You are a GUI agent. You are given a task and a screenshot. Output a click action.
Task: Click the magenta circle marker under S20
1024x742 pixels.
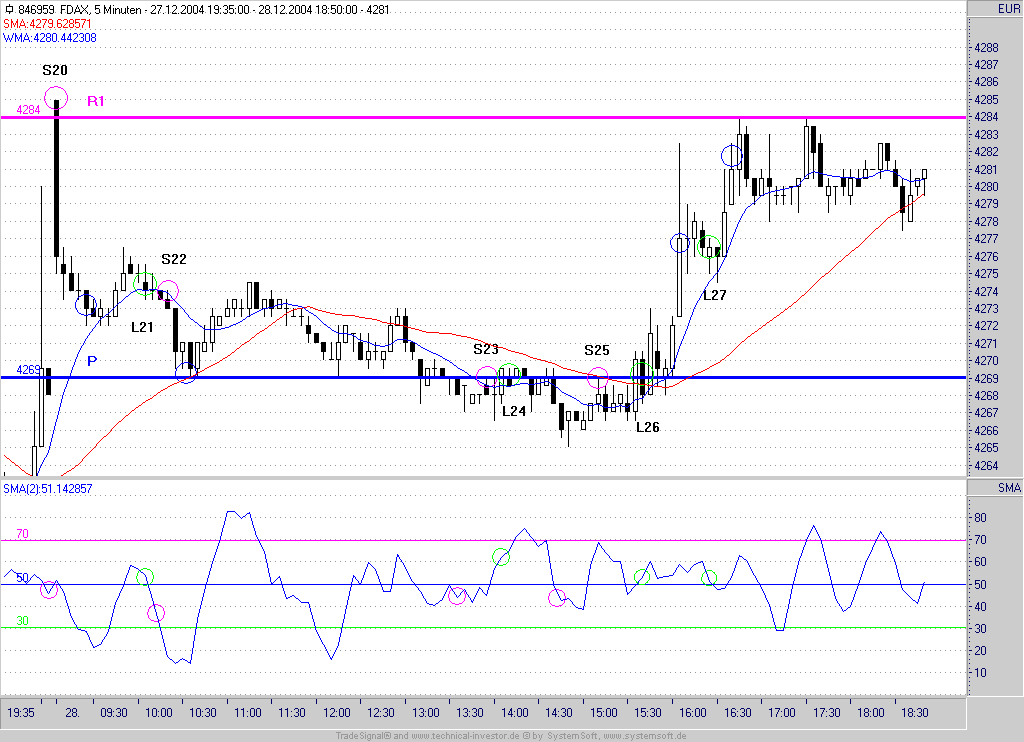56,97
